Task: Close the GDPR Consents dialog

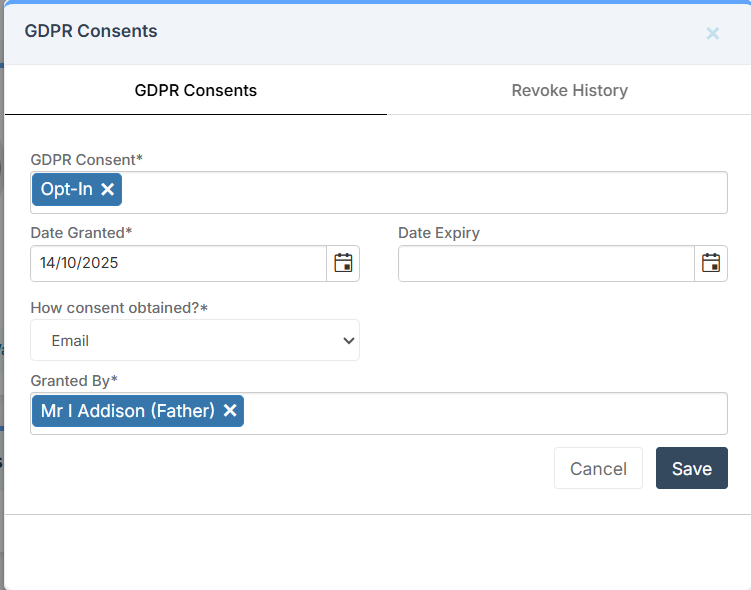Action: tap(713, 33)
